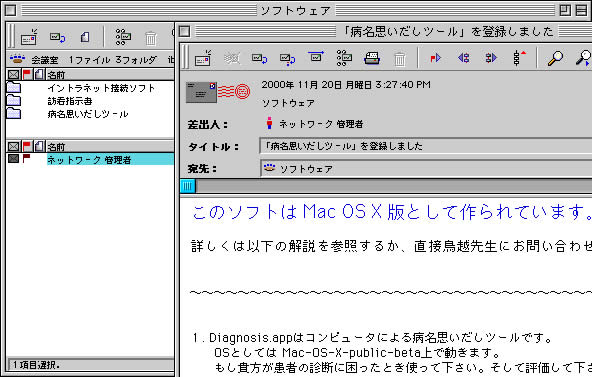The image size is (592, 377).
Task: Click the 会議室 conference icon in summary bar
Action: pos(17,59)
